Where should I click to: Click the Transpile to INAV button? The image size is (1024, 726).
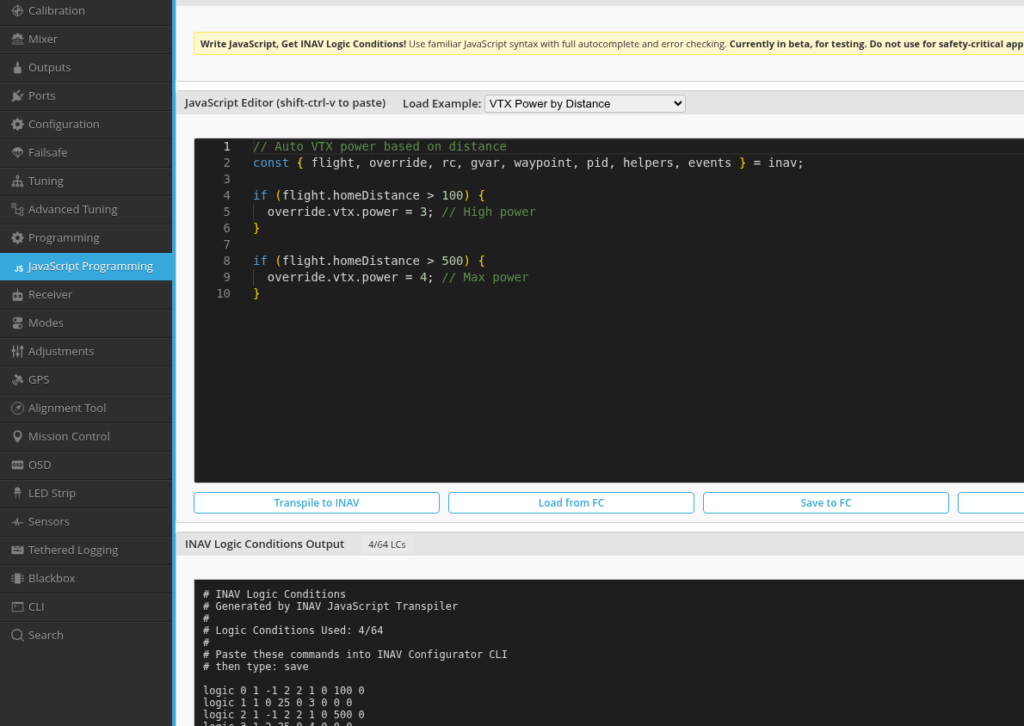[x=316, y=503]
